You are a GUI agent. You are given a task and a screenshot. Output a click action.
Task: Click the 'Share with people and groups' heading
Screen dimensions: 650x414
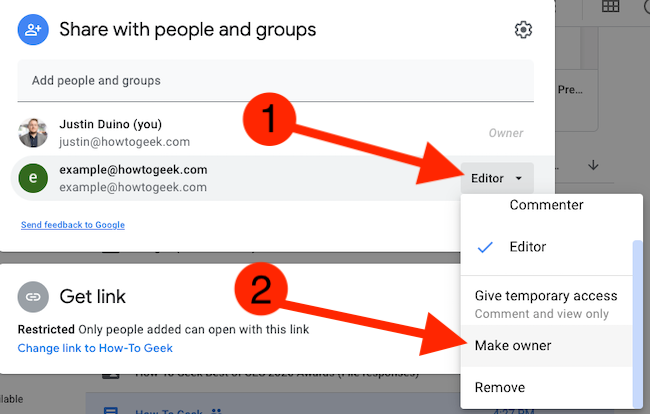point(187,30)
